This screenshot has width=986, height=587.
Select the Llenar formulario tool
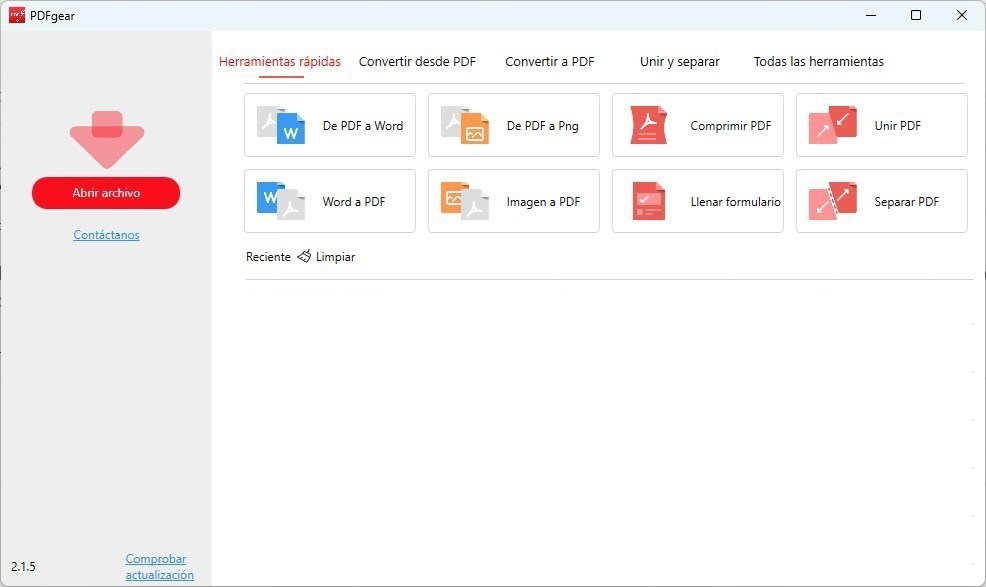point(697,201)
